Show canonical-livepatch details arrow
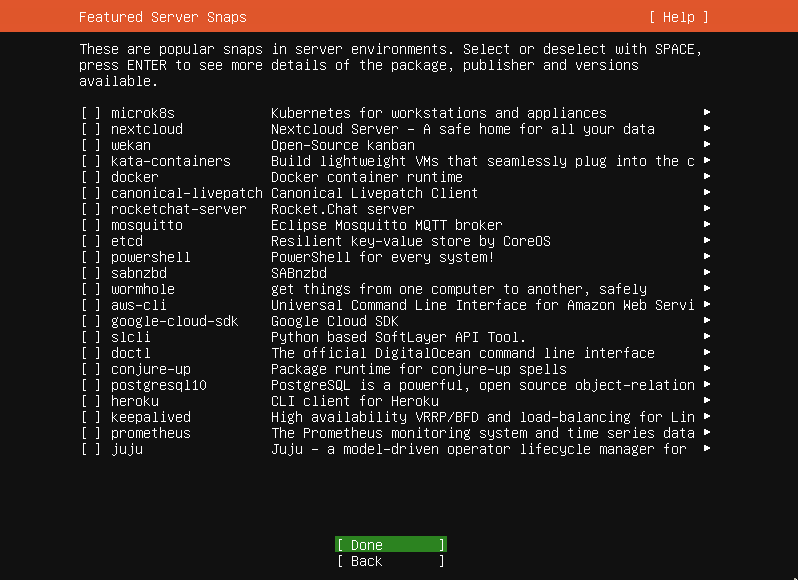 [x=707, y=192]
